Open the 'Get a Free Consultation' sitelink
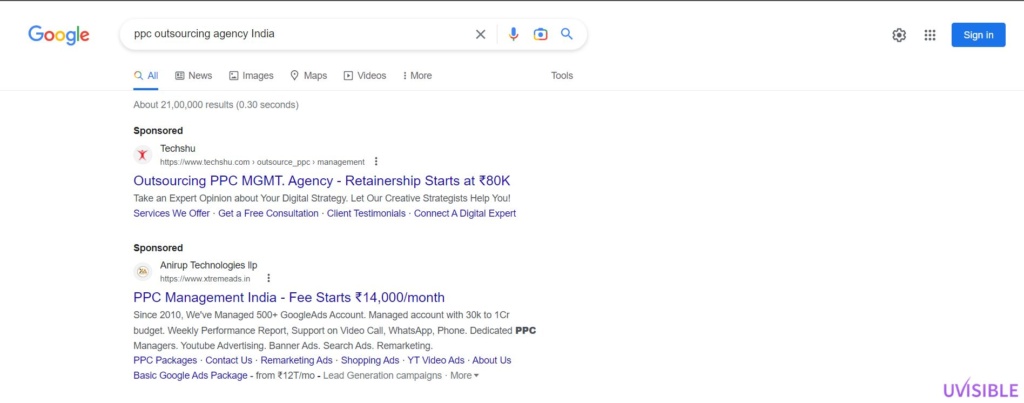Image resolution: width=1024 pixels, height=403 pixels. (x=268, y=214)
